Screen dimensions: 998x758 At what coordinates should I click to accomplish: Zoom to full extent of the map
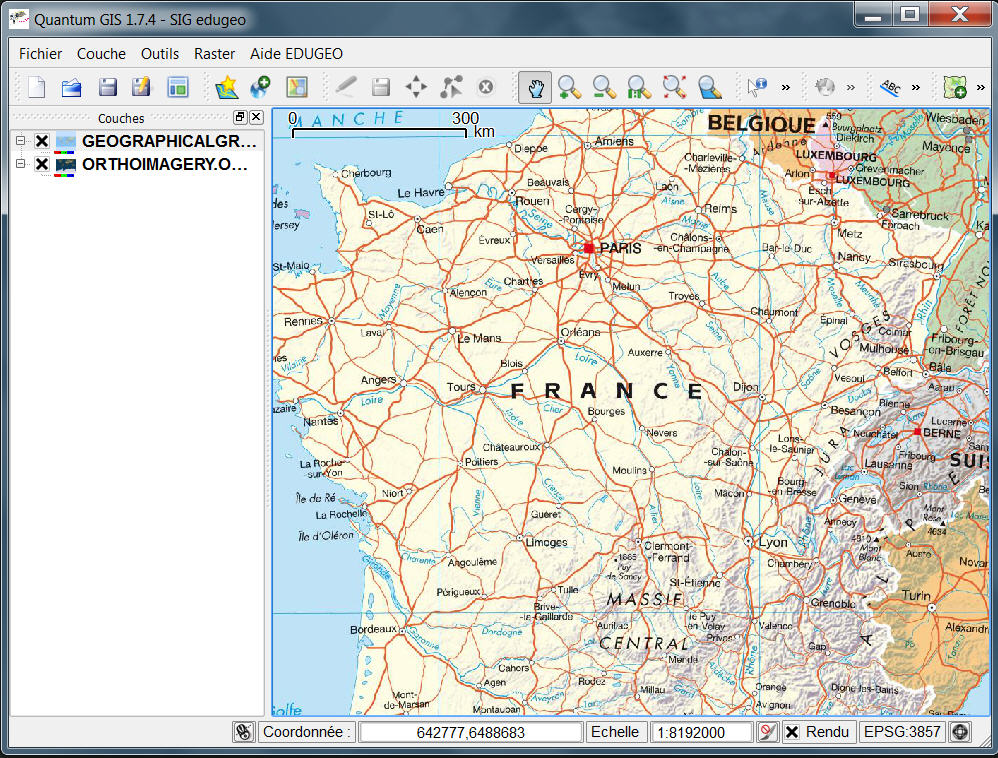(x=674, y=87)
